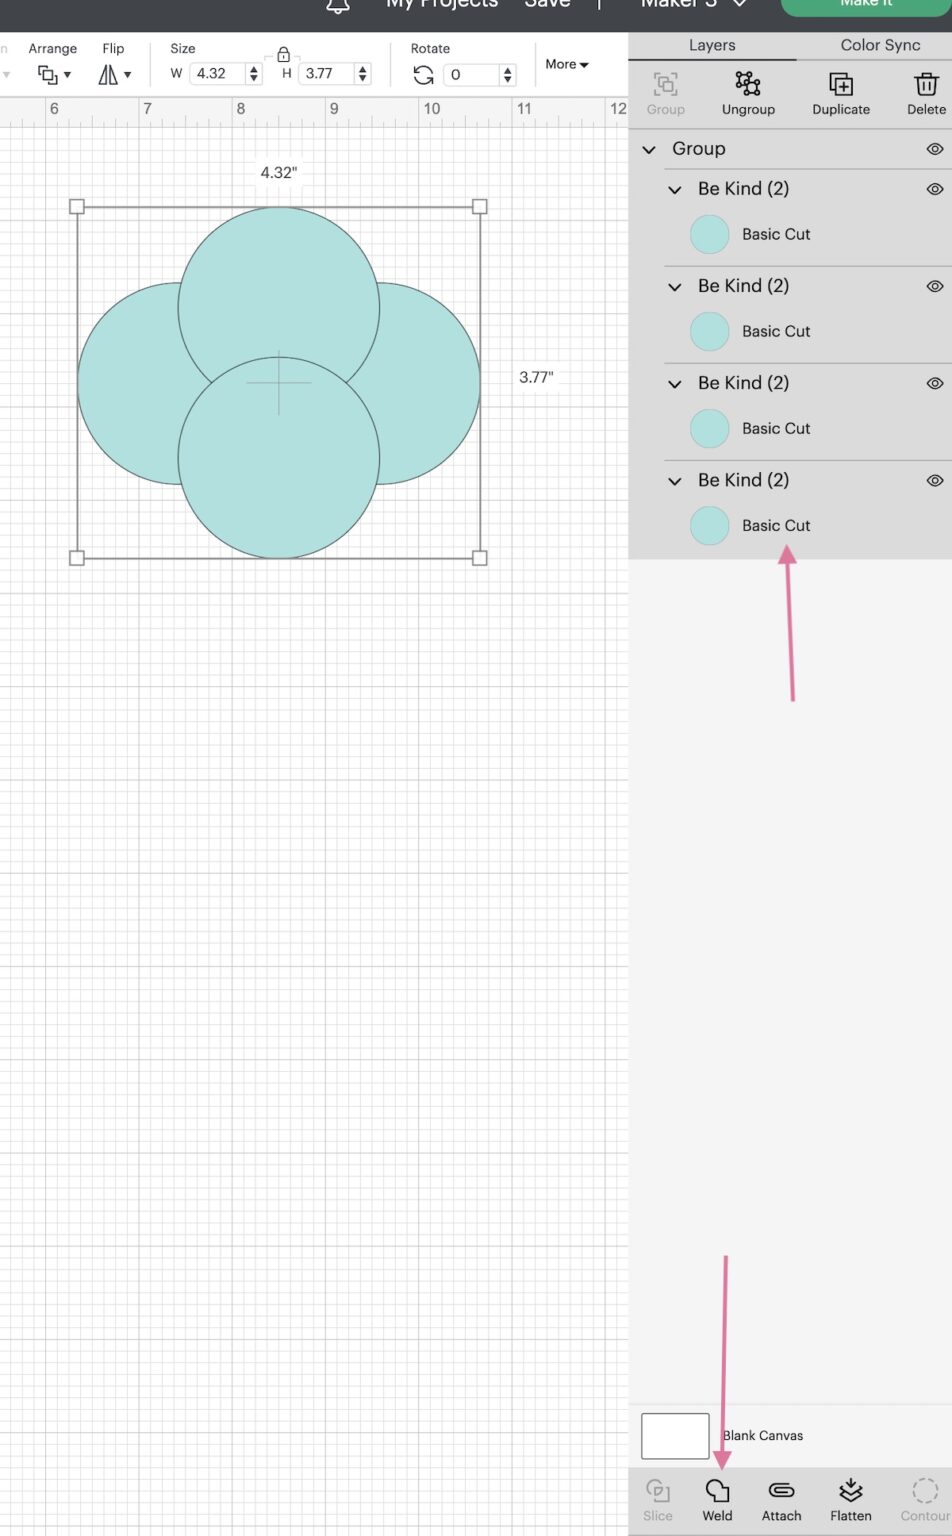Switch to the Color Sync tab
This screenshot has width=952, height=1536.
tap(879, 45)
